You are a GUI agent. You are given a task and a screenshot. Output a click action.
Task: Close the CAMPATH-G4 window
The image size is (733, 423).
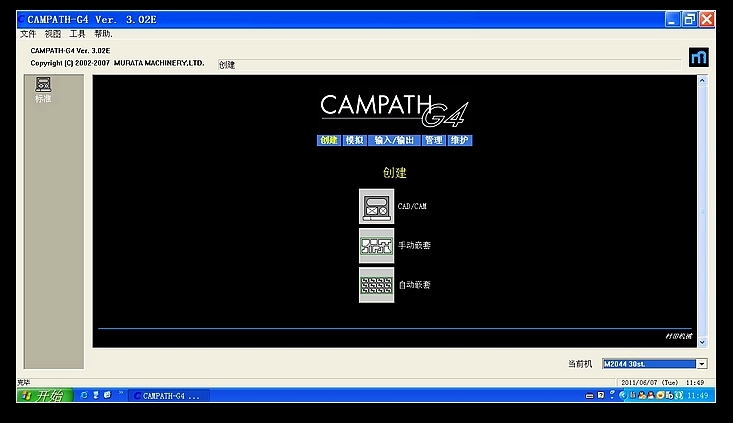(707, 20)
